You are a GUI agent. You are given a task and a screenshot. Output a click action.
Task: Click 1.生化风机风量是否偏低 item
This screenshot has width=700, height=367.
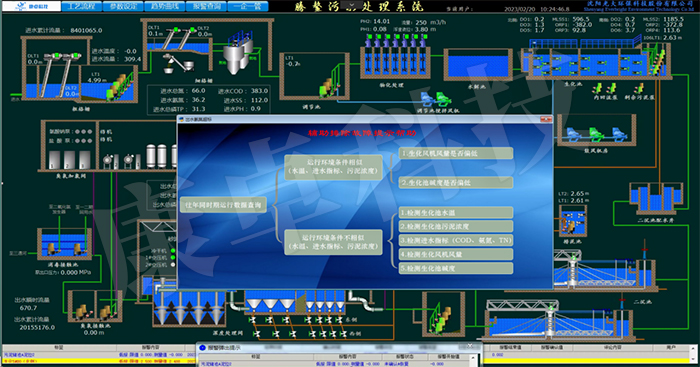456,153
